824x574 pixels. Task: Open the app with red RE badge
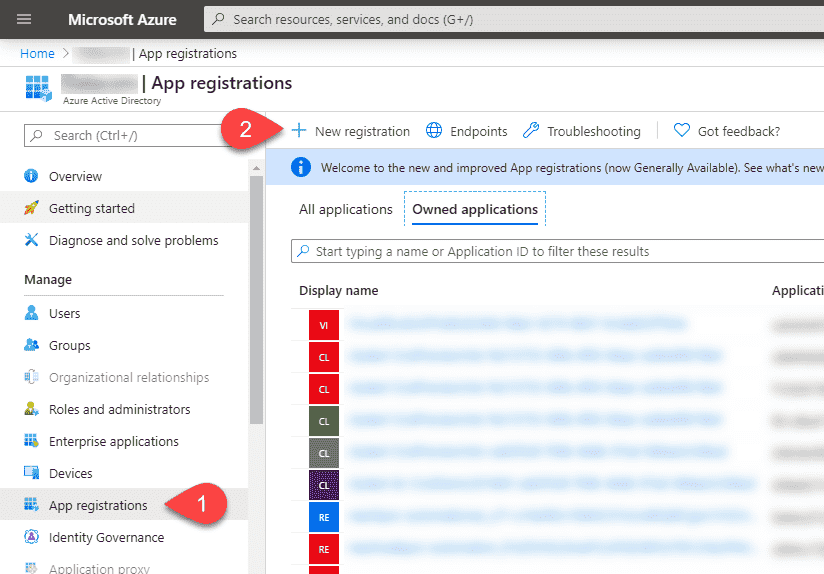324,549
